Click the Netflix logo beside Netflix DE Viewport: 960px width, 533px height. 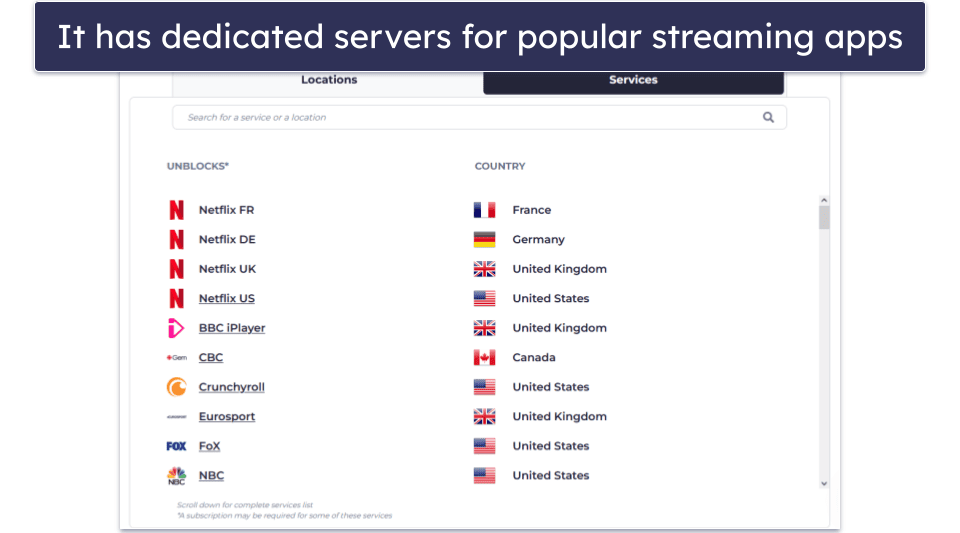(x=176, y=239)
